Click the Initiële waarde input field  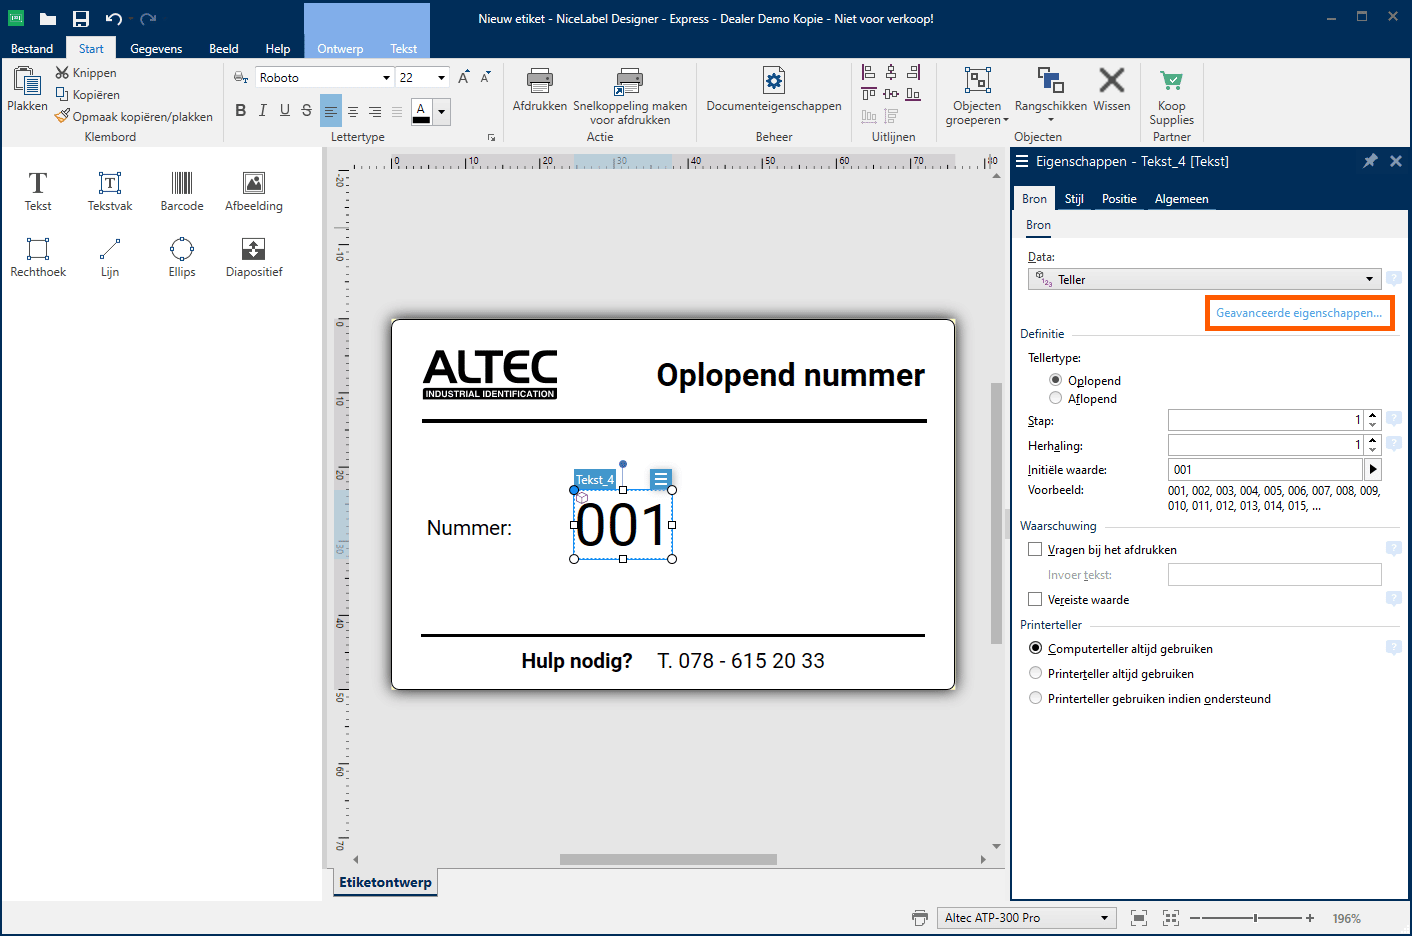point(1265,469)
